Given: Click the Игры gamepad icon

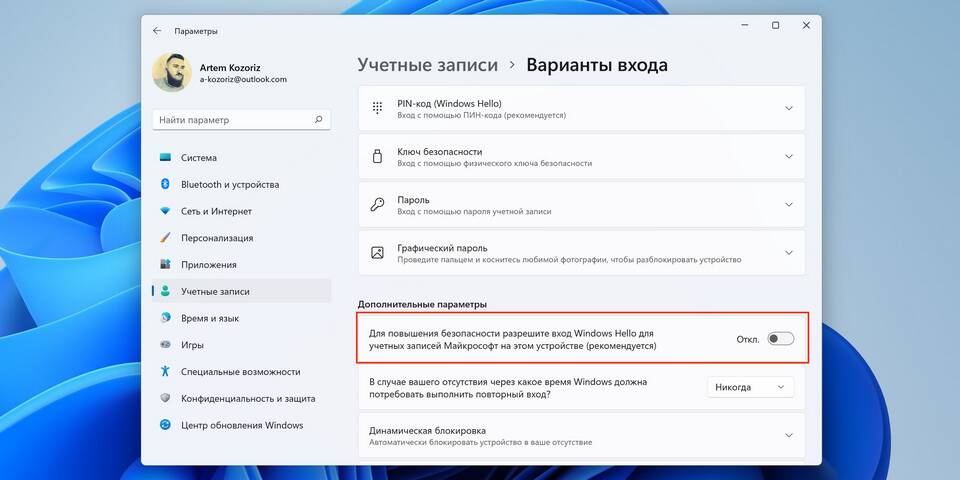Looking at the screenshot, I should (165, 345).
